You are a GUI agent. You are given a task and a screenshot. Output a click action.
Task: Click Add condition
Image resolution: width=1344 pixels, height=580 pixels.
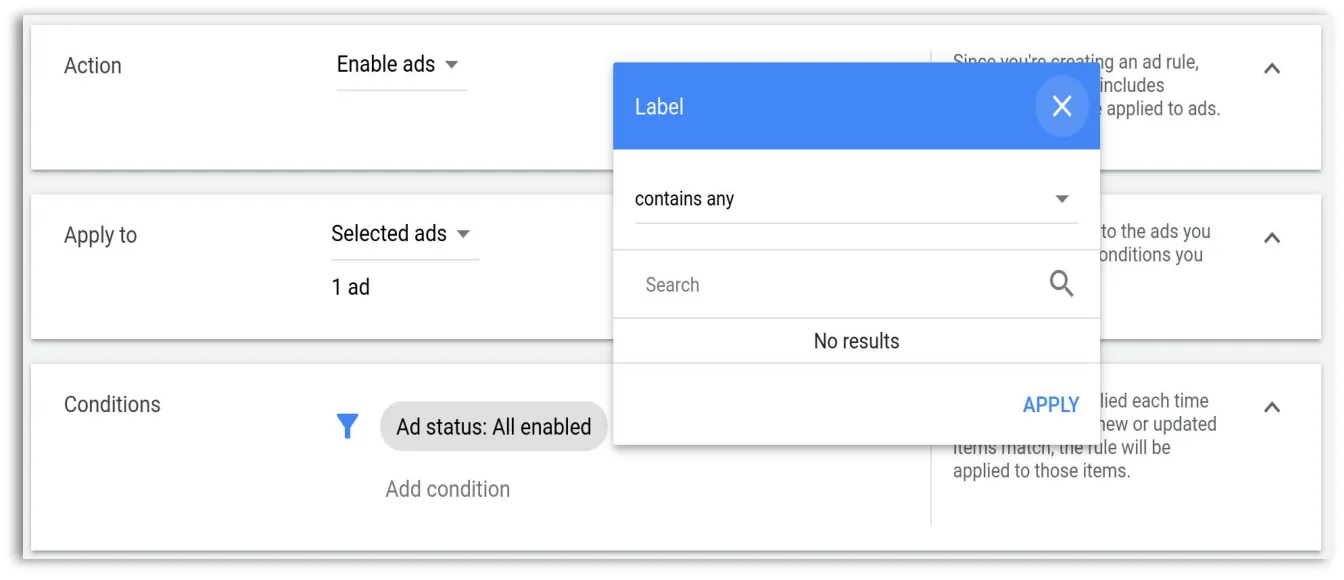point(448,489)
